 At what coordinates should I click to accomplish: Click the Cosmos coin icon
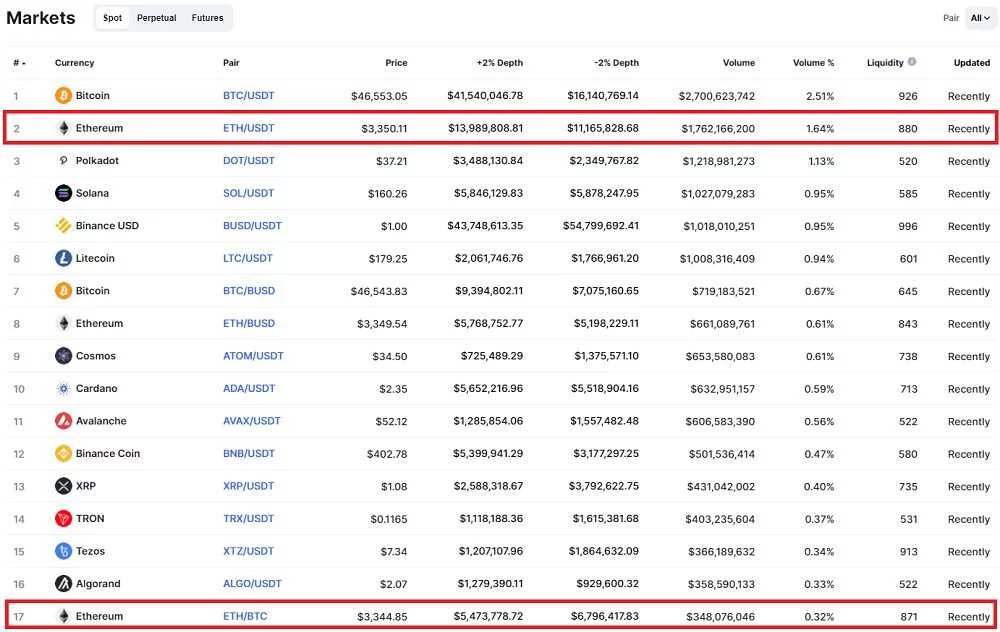64,356
